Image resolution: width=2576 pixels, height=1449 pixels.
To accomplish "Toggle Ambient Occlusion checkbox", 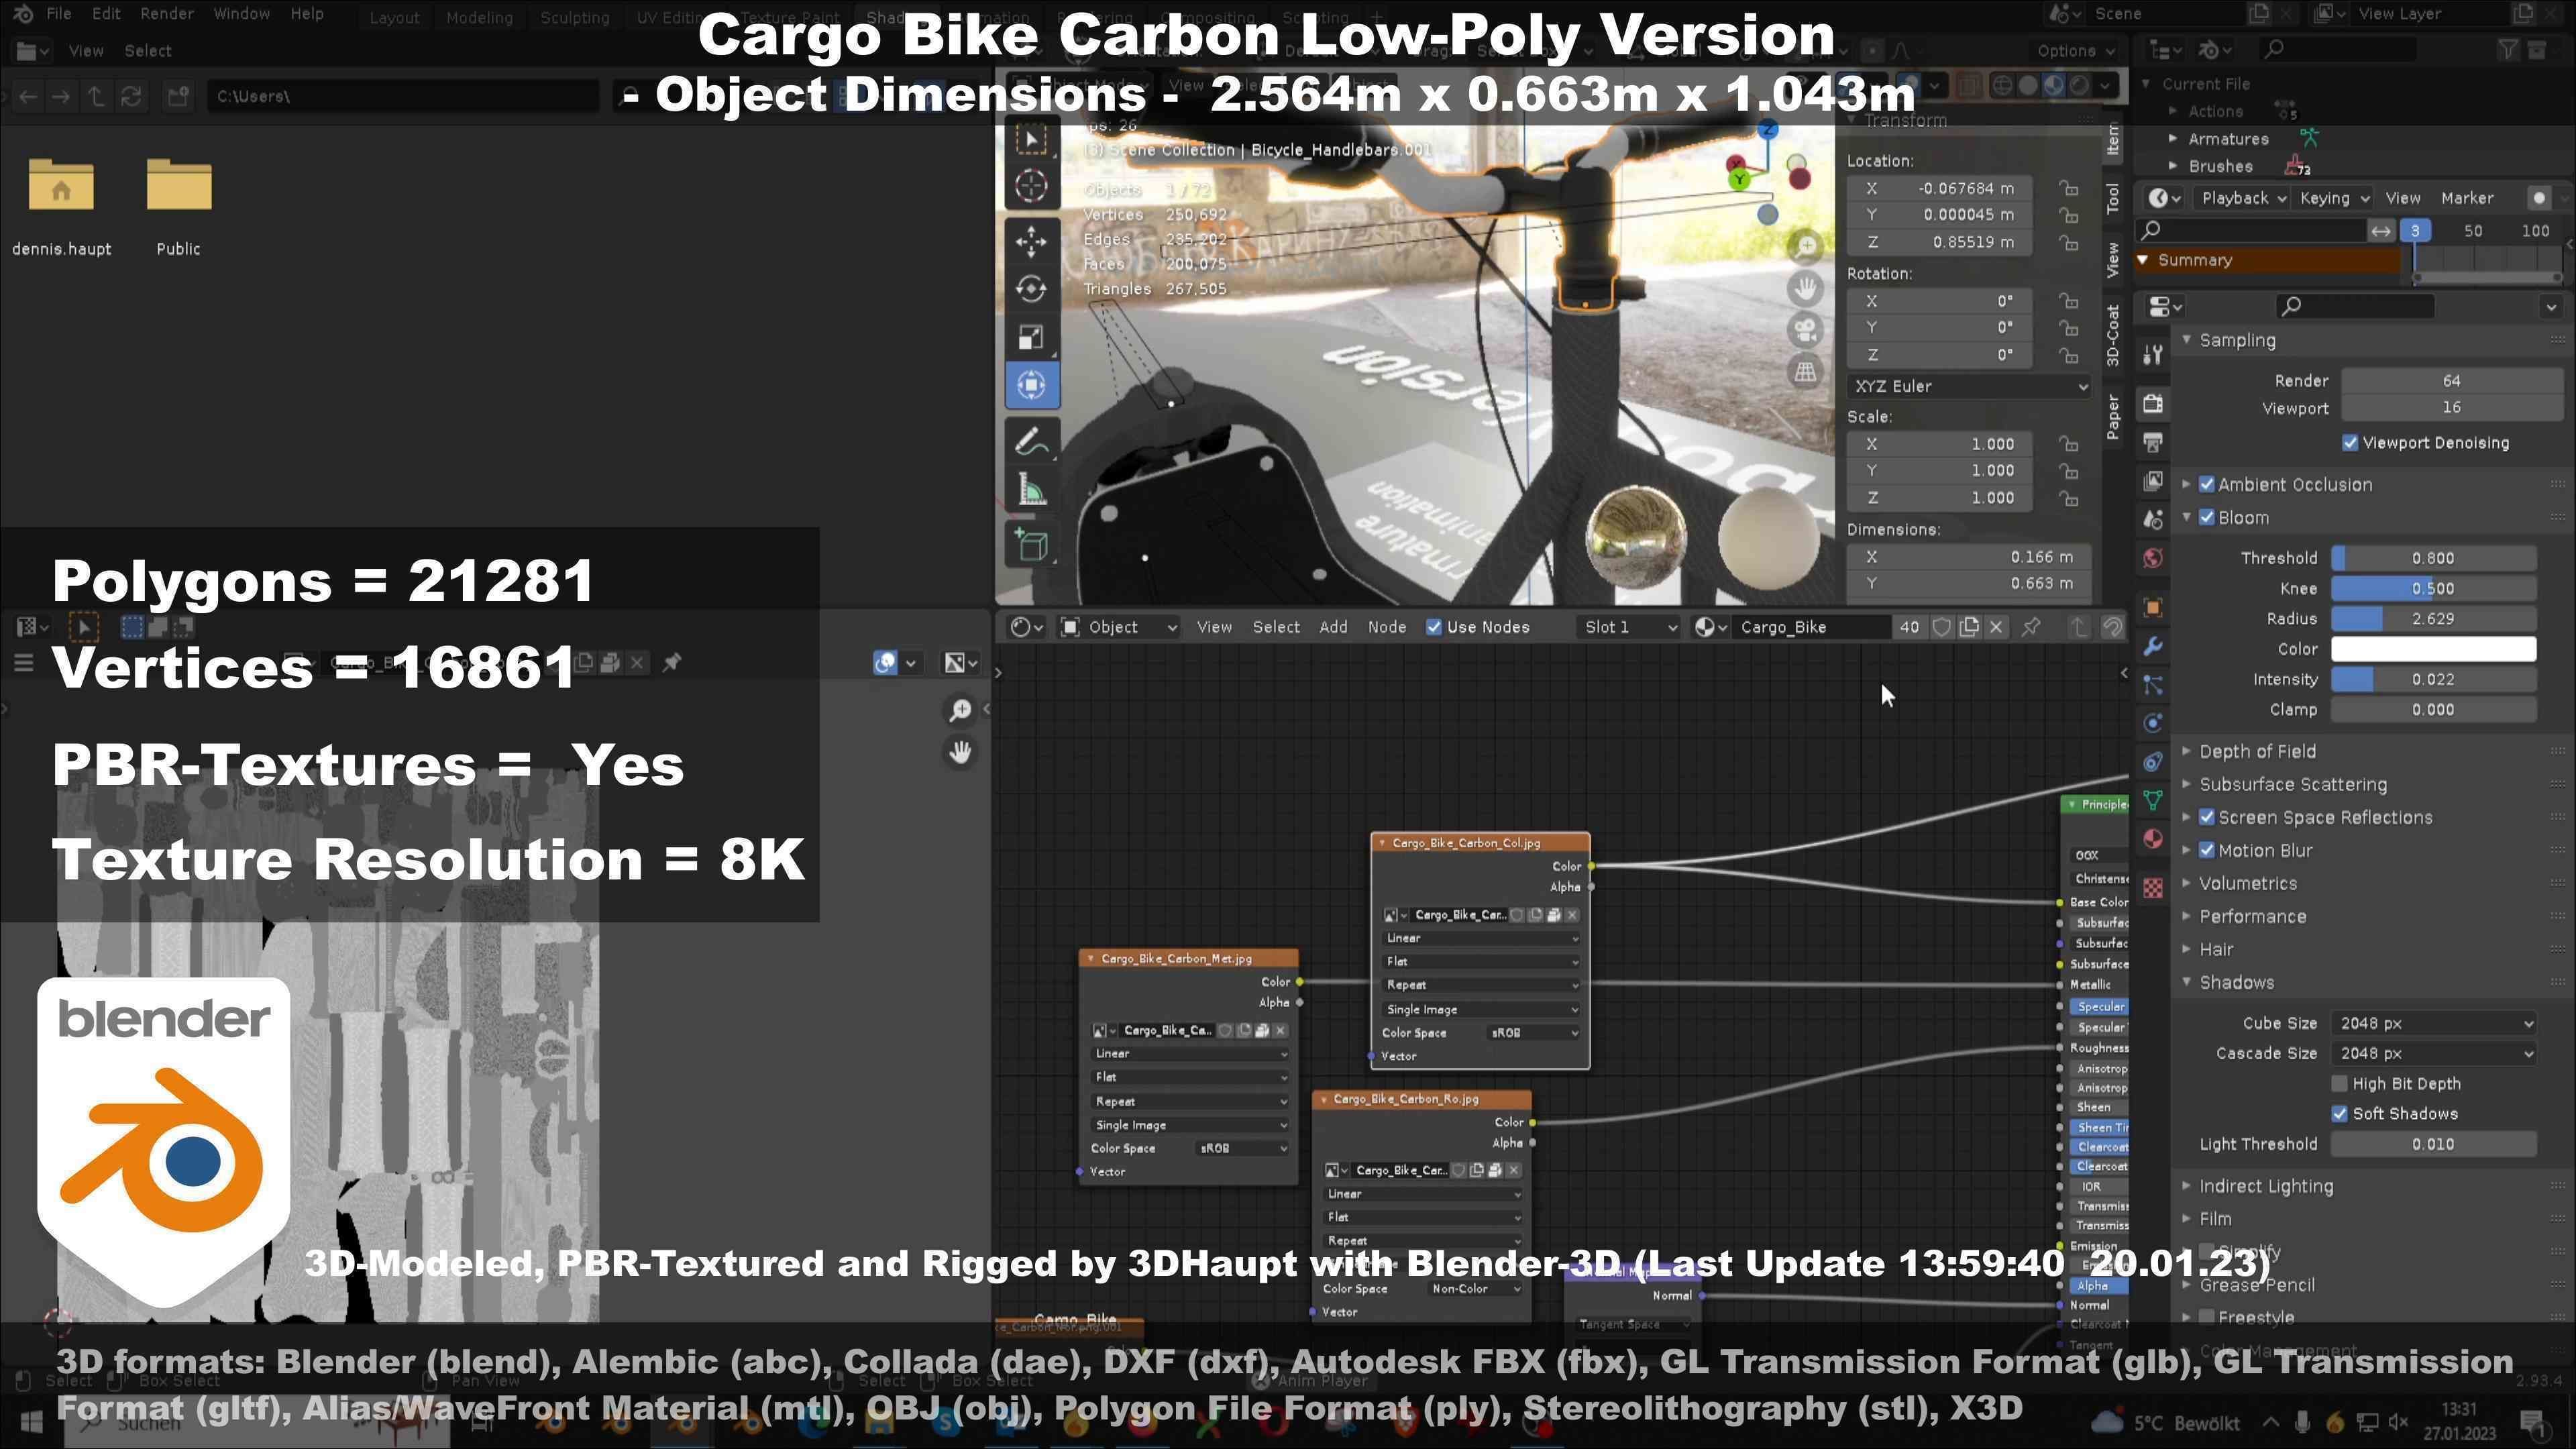I will (2207, 484).
